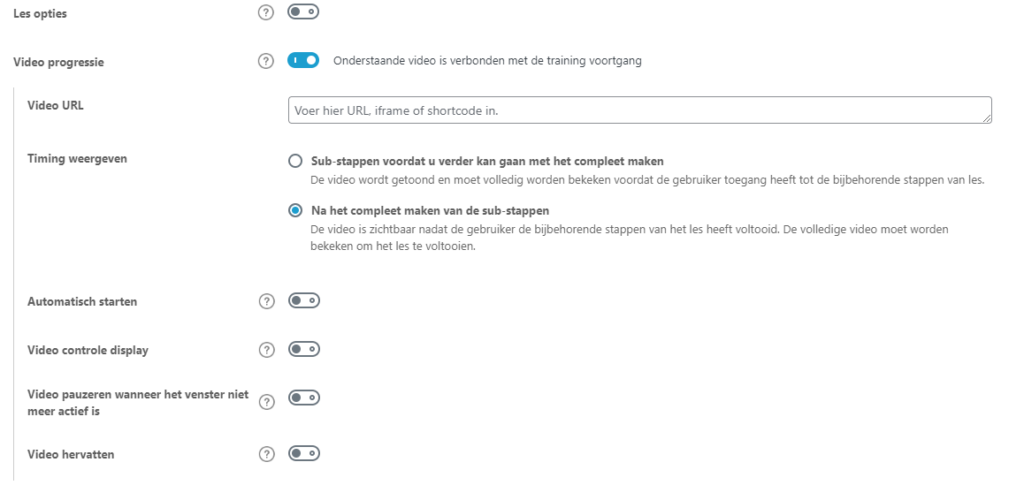
Task: Click the 'Na het compleet maken van de sub-stappen' label text
Action: click(x=430, y=210)
